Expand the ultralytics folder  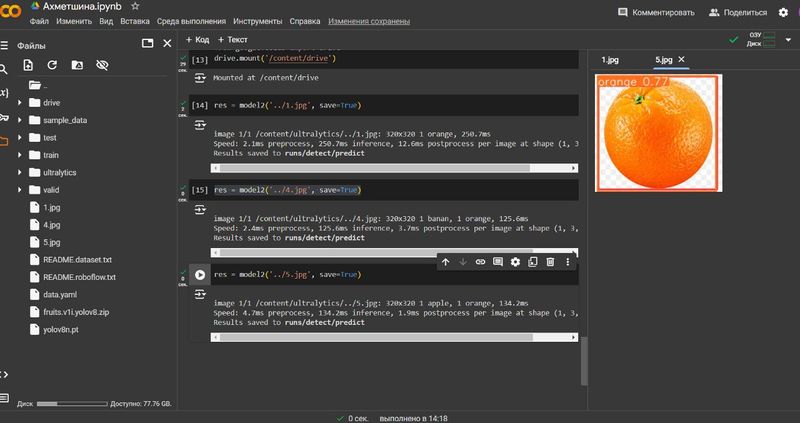coord(19,172)
